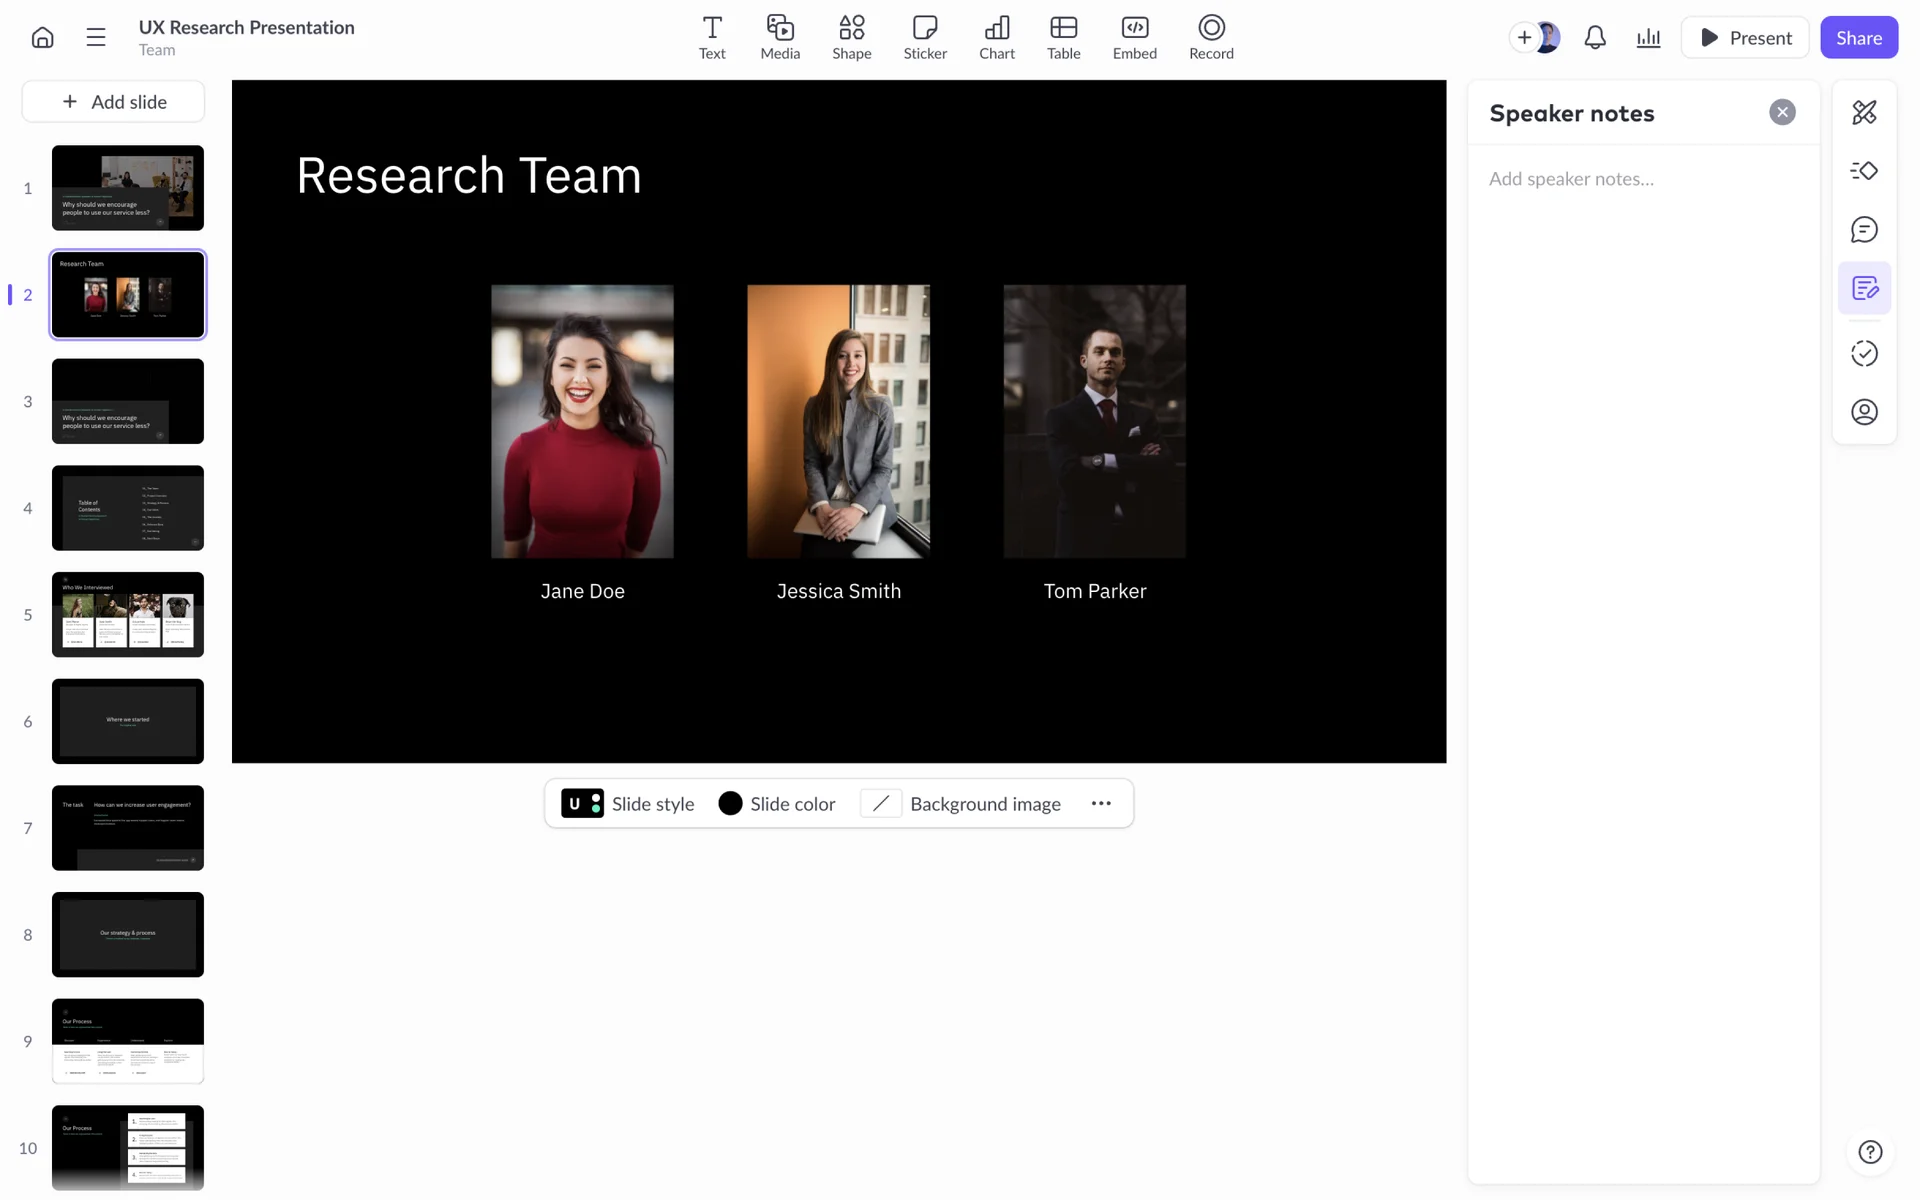
Task: Start Record from toolbar
Action: tap(1211, 38)
